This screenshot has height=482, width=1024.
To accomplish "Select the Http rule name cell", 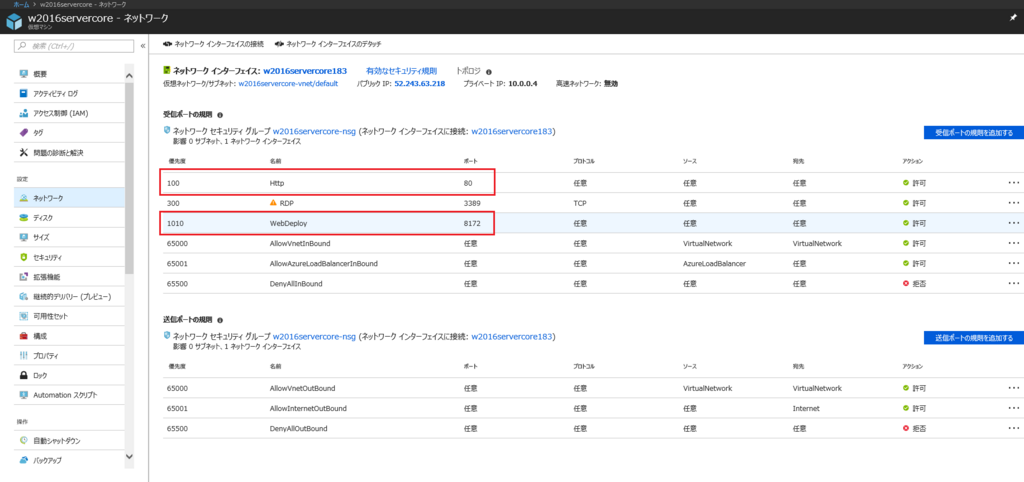I will [x=276, y=184].
